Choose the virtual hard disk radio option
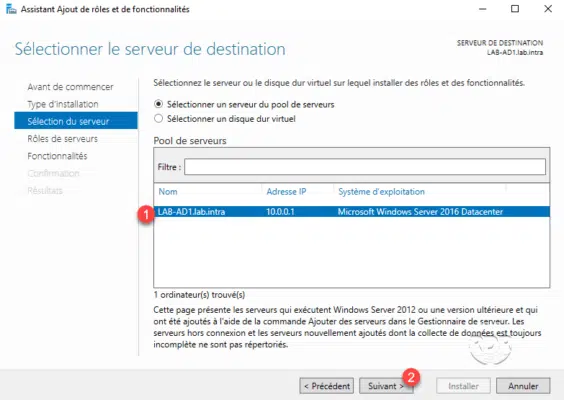This screenshot has width=564, height=400. pyautogui.click(x=158, y=119)
